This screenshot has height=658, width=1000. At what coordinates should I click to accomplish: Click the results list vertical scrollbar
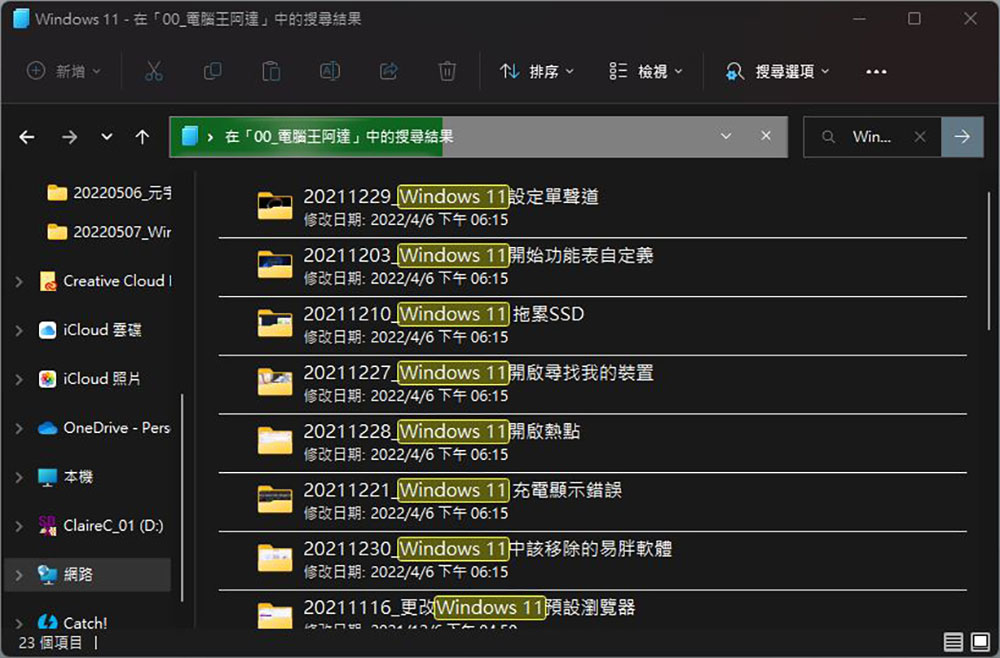point(989,261)
